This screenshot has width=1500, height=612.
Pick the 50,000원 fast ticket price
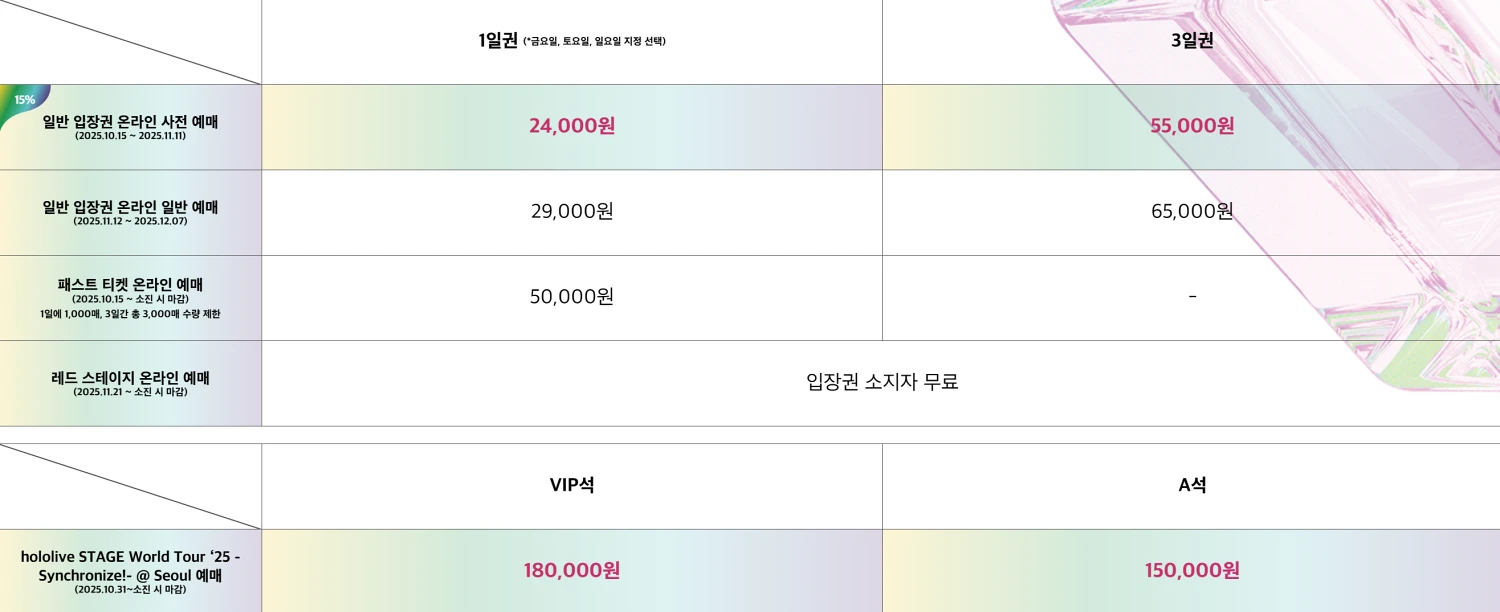pos(572,297)
